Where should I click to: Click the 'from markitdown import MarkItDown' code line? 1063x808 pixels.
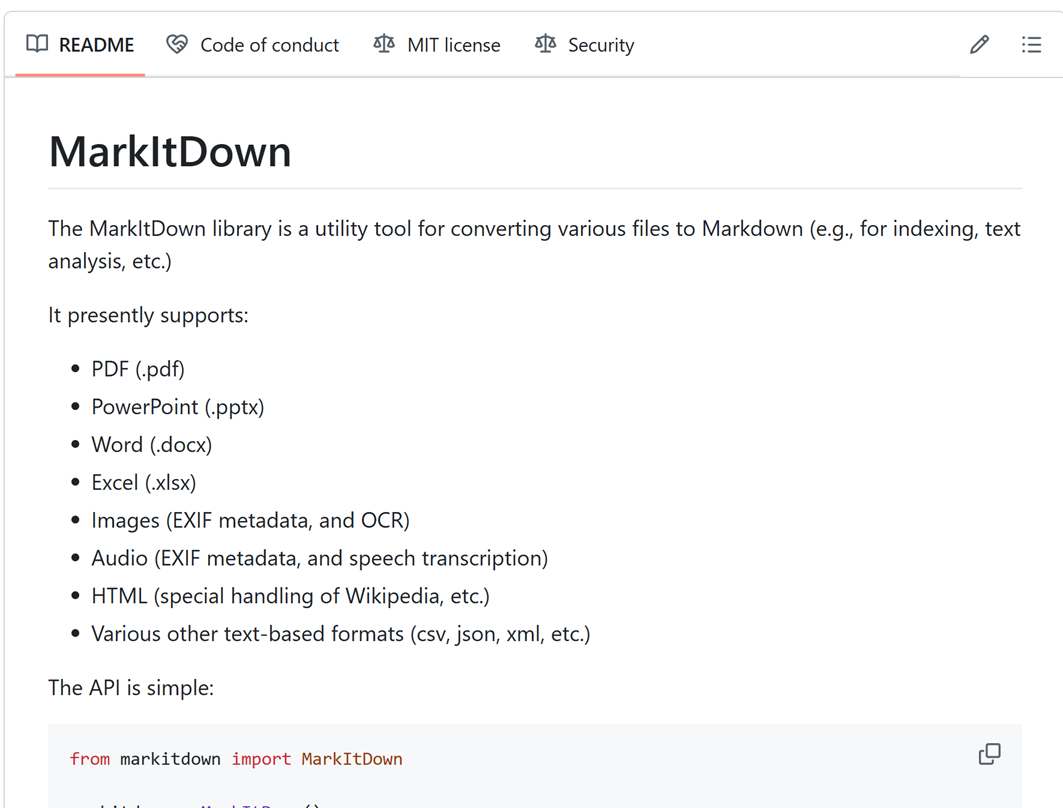235,759
